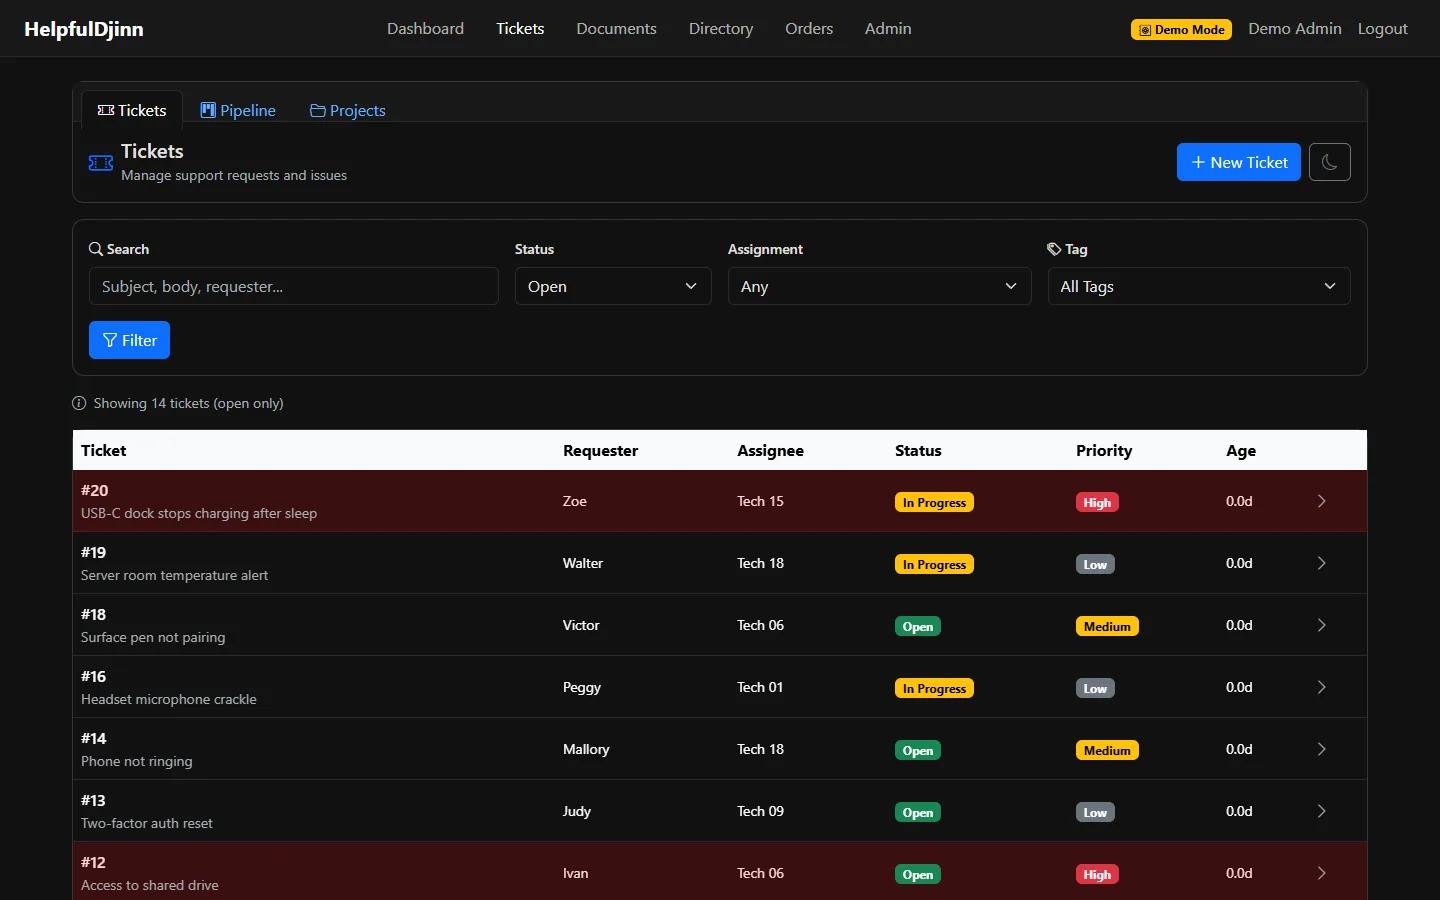Image resolution: width=1440 pixels, height=900 pixels.
Task: Switch to the Projects tab
Action: (x=348, y=110)
